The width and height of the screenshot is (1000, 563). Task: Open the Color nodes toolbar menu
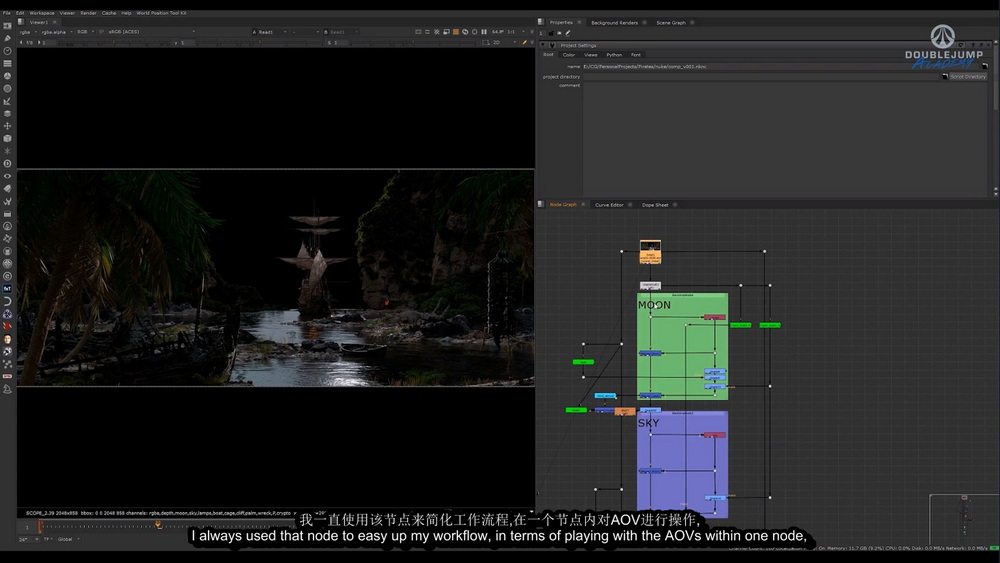pos(8,76)
